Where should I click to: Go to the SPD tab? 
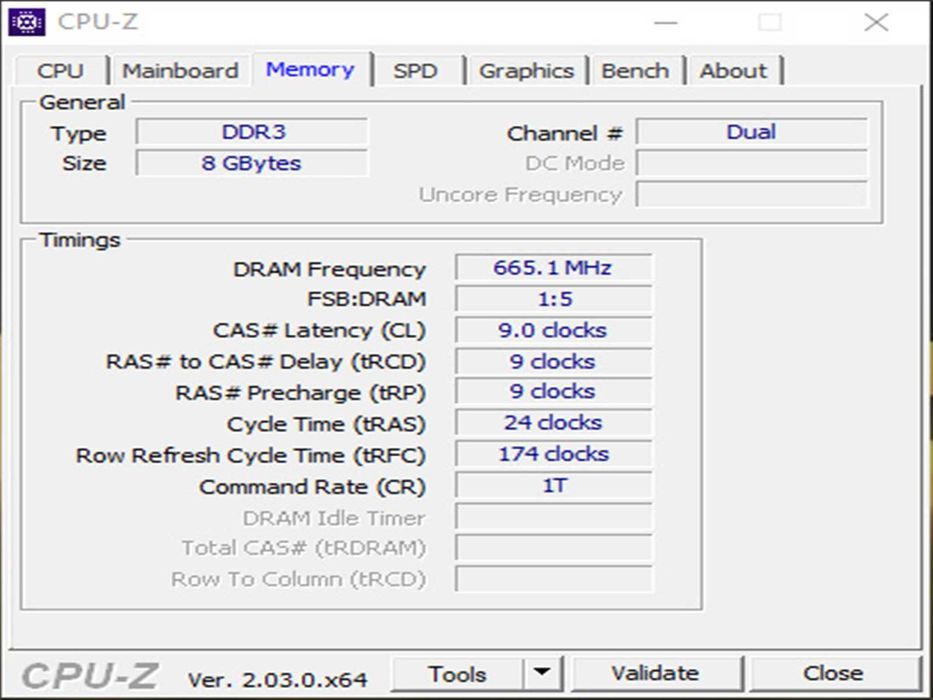pyautogui.click(x=415, y=71)
